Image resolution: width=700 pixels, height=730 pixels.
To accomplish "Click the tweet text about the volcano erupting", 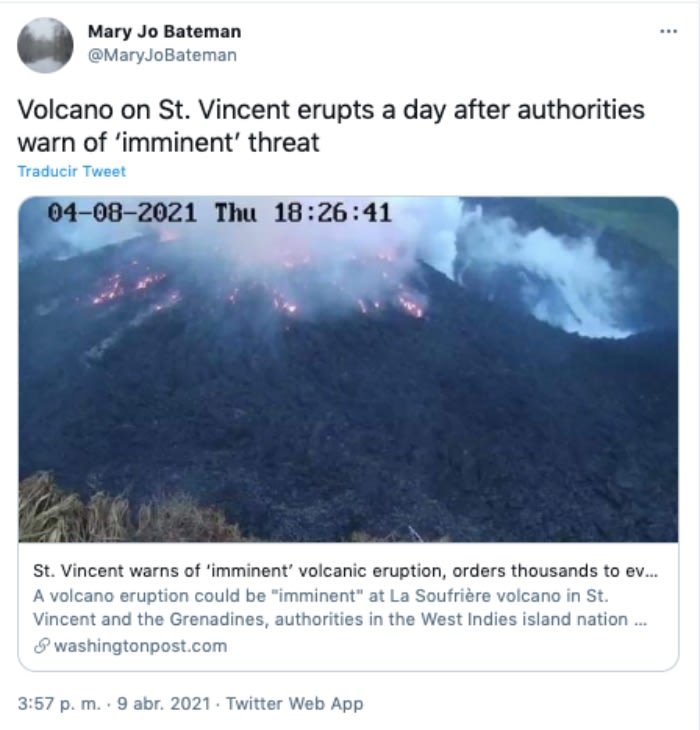I will click(x=331, y=126).
